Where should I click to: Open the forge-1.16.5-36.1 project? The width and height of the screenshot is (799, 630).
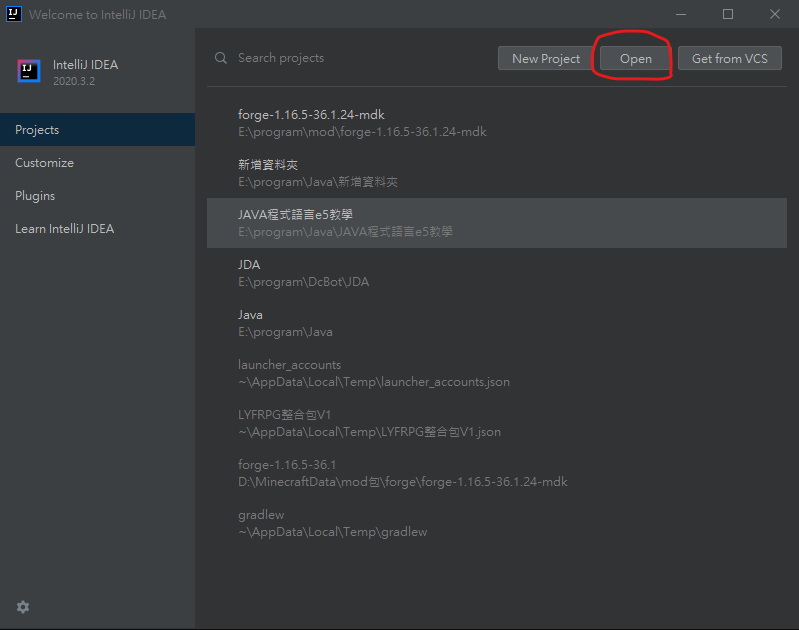click(497, 472)
